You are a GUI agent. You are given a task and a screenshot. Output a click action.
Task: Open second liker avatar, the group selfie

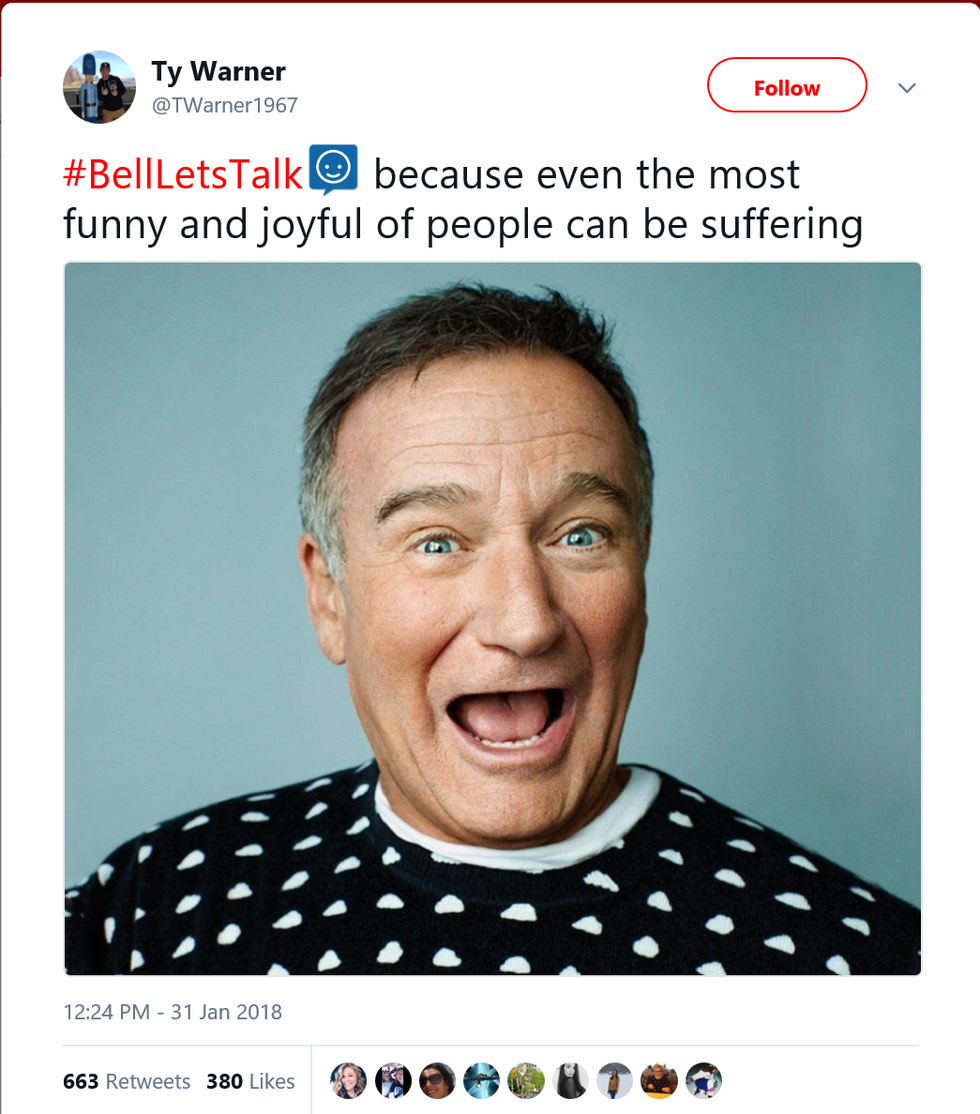coord(393,1080)
